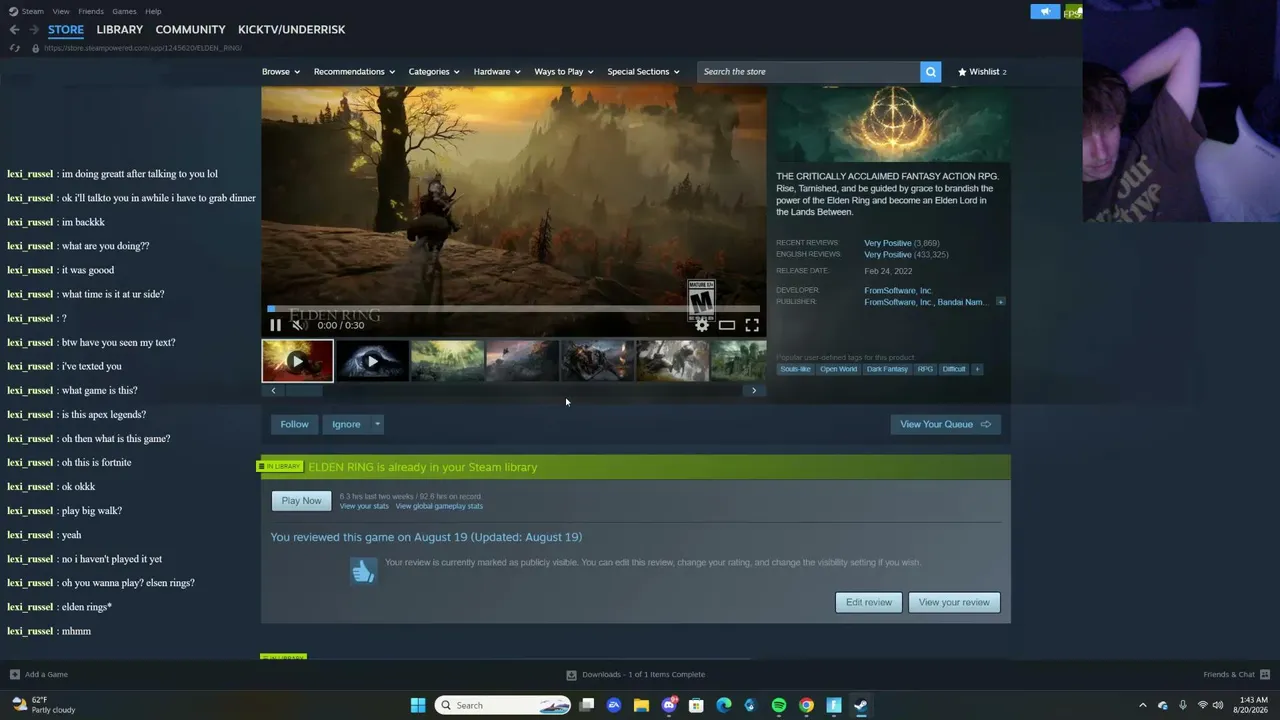Click the Follow button

294,424
